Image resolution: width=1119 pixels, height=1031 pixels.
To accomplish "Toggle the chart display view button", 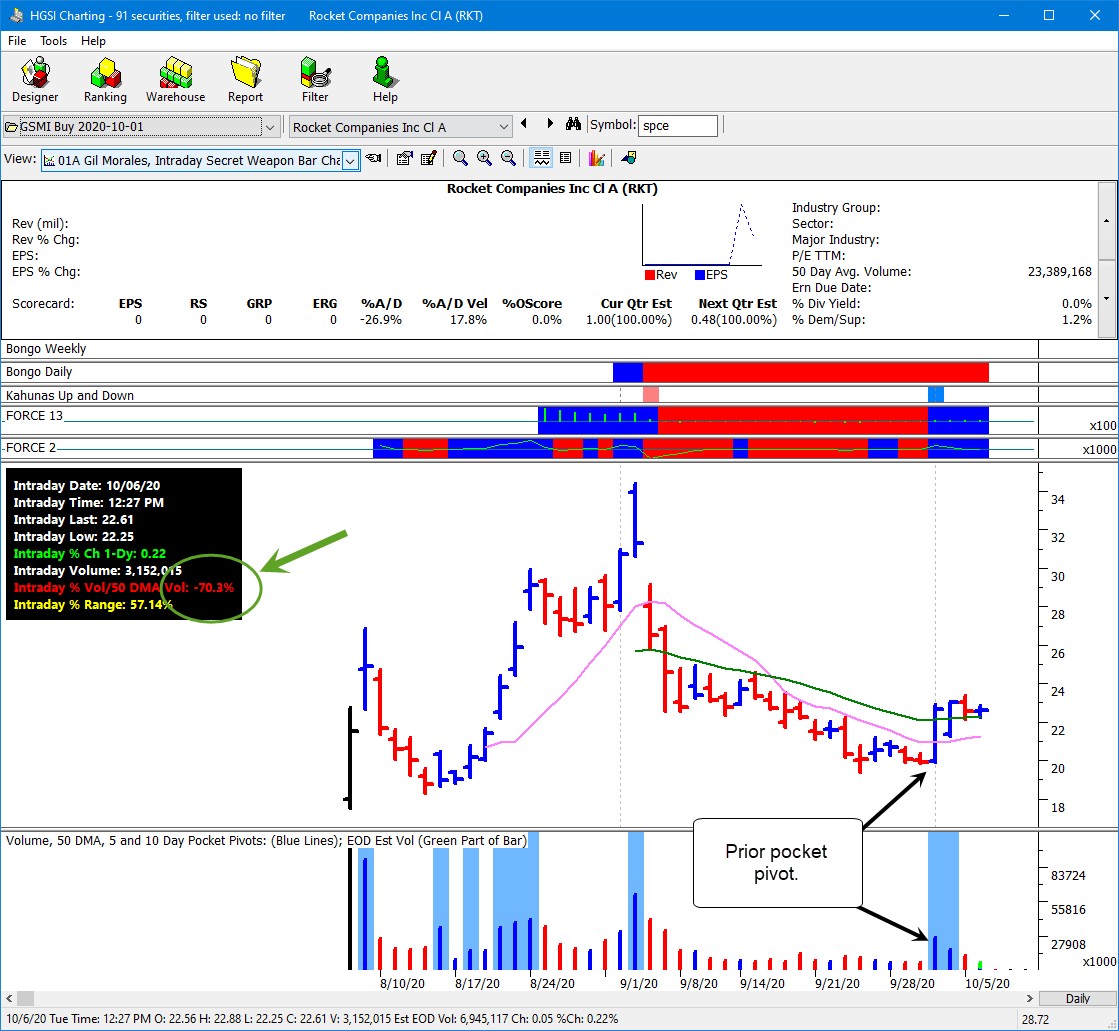I will (x=542, y=158).
